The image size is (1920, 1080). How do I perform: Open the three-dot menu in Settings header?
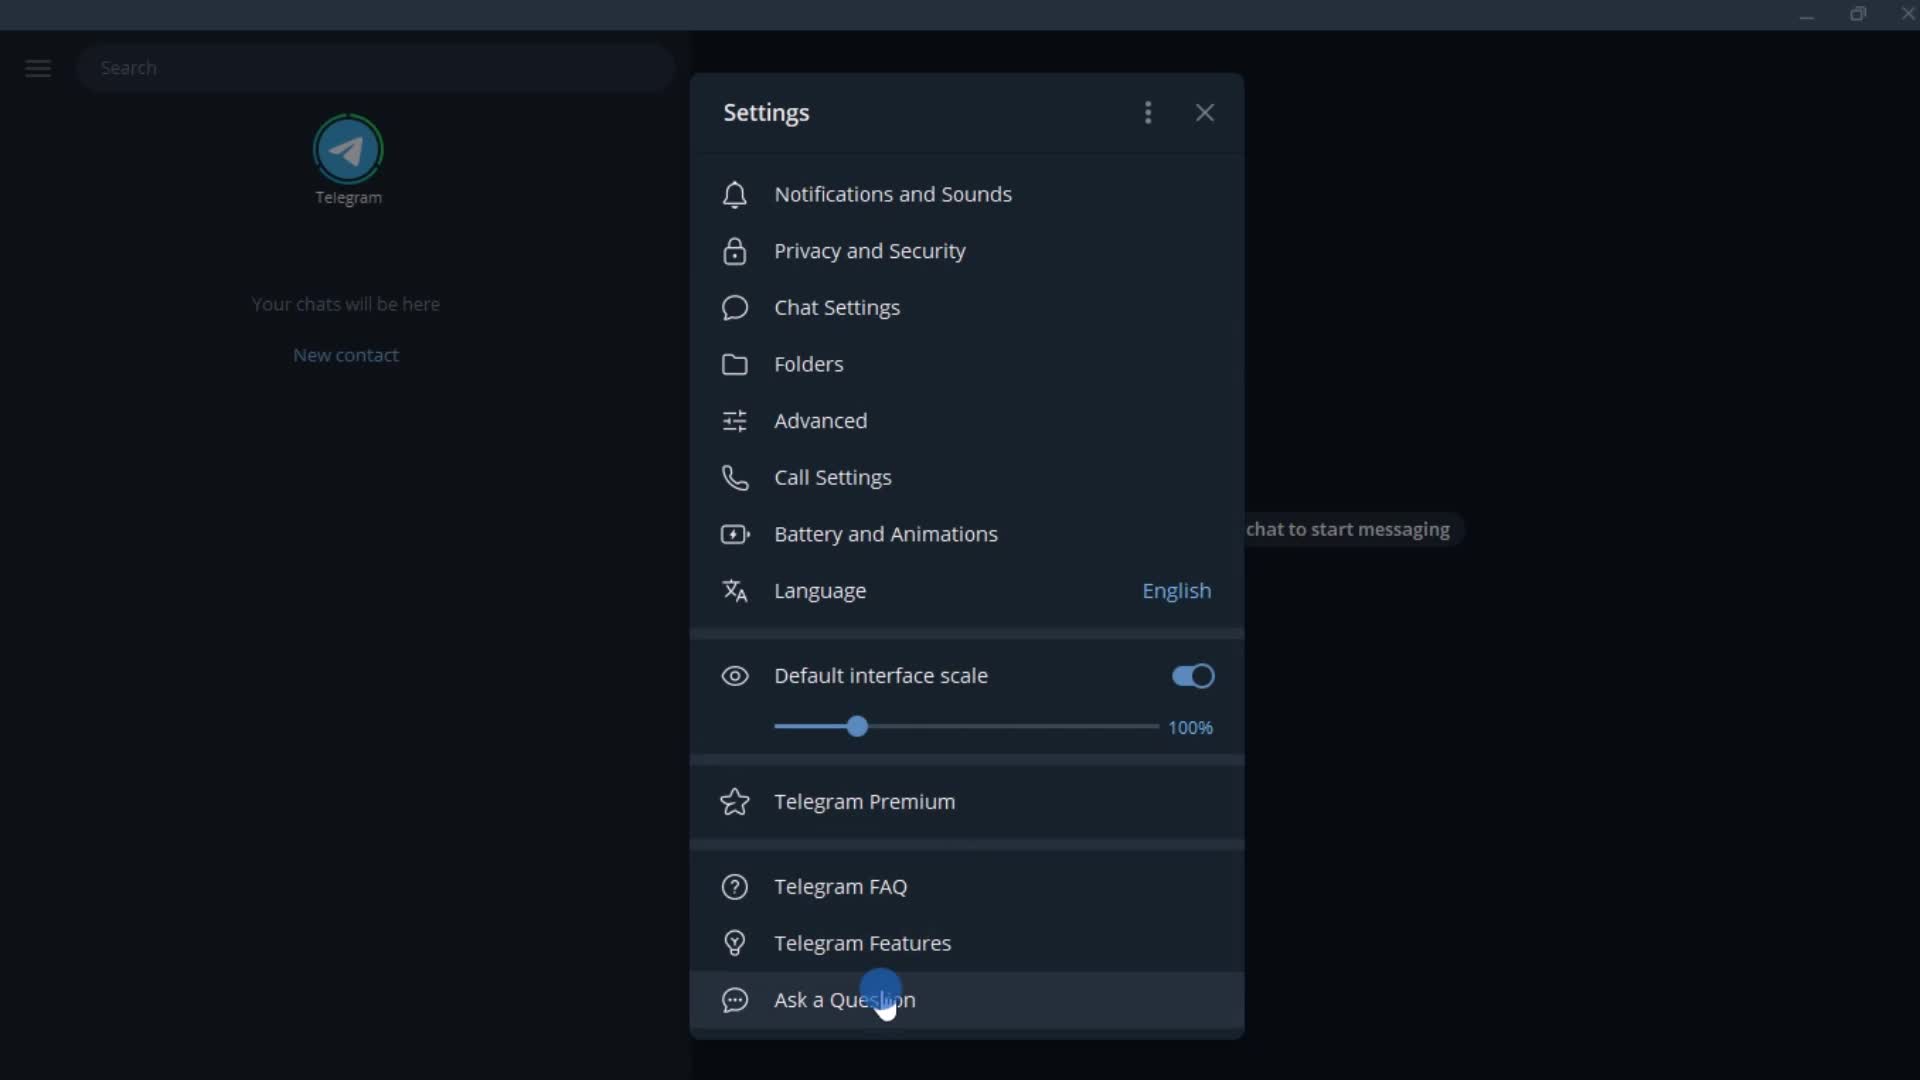point(1148,113)
